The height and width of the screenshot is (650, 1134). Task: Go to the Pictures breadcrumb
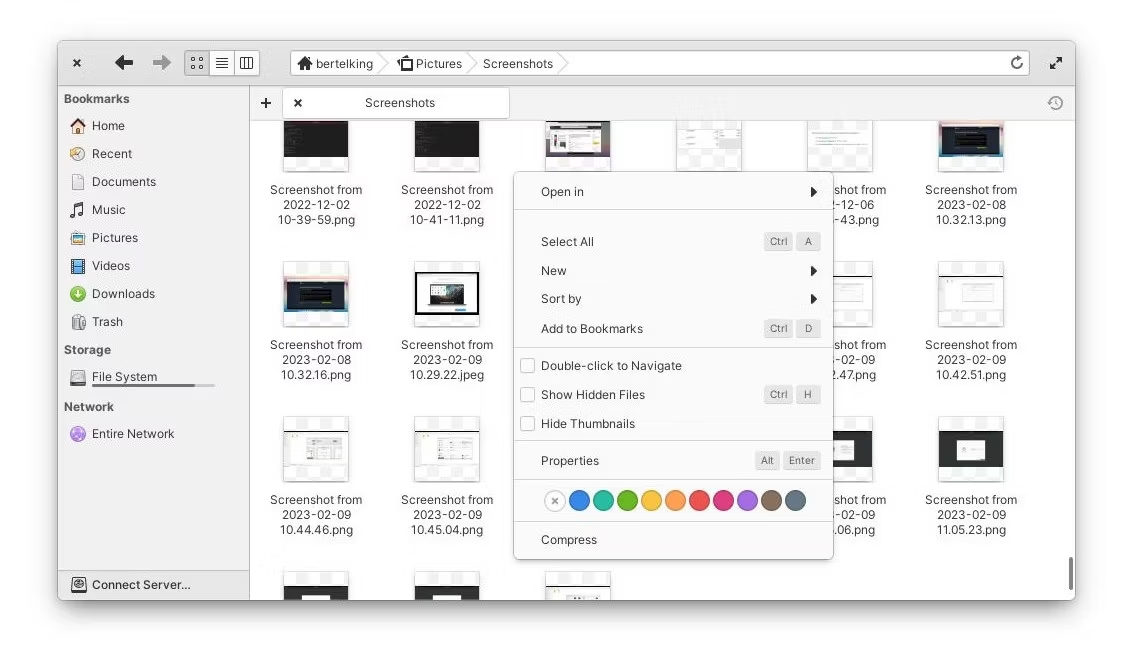[430, 64]
